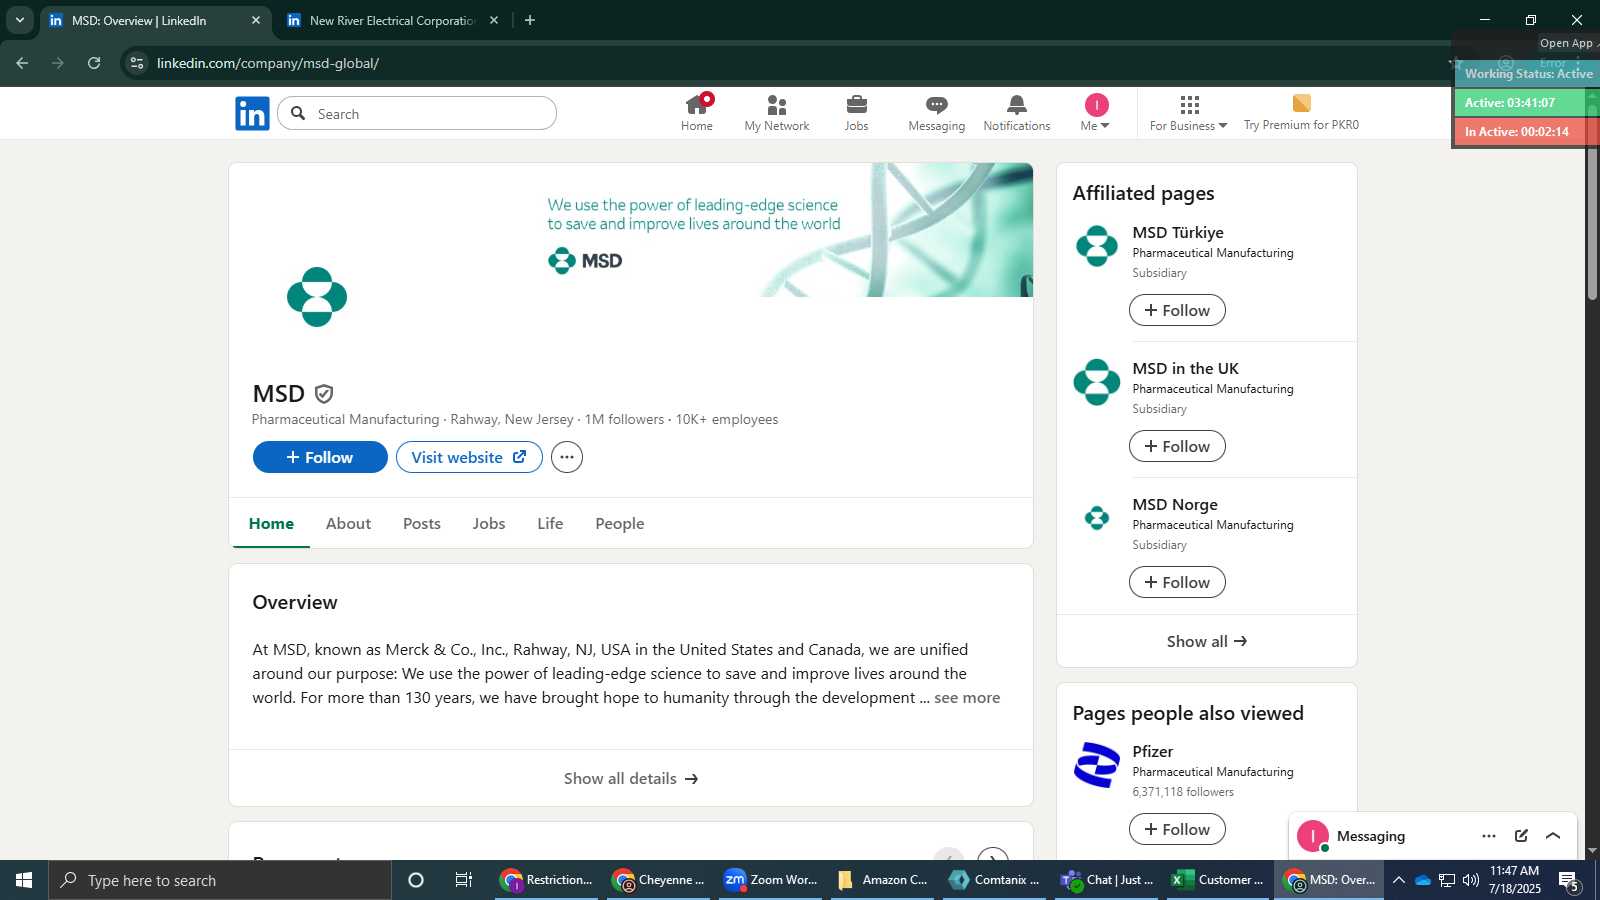Viewport: 1600px width, 900px height.
Task: Follow MSD in the UK
Action: coord(1177,446)
